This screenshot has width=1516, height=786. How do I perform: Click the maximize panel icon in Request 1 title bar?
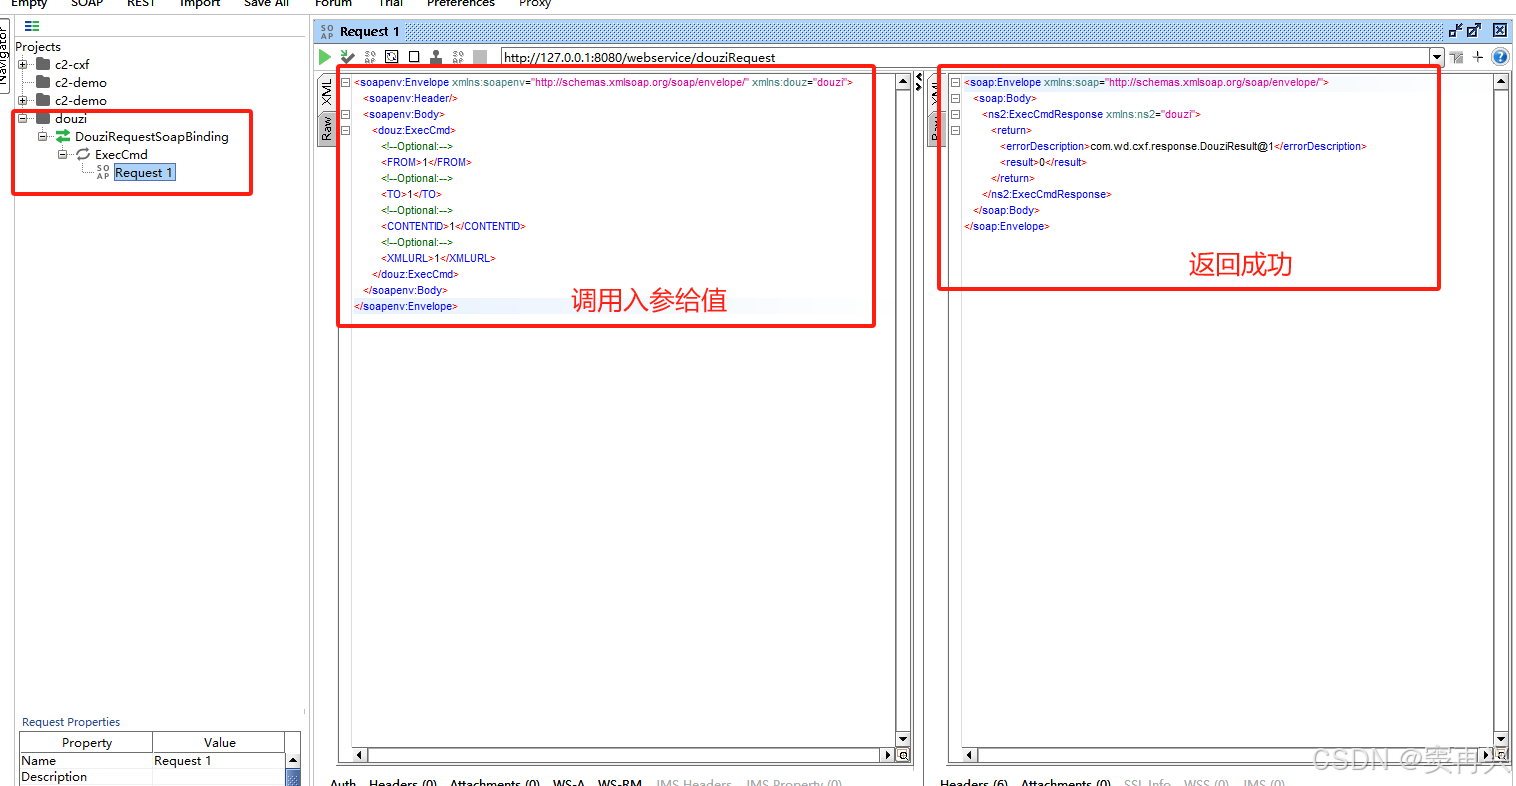click(1474, 31)
